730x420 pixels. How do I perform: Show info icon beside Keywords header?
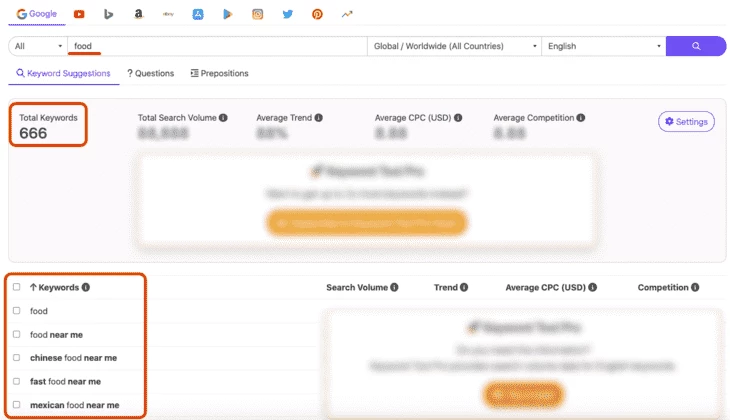click(x=86, y=287)
